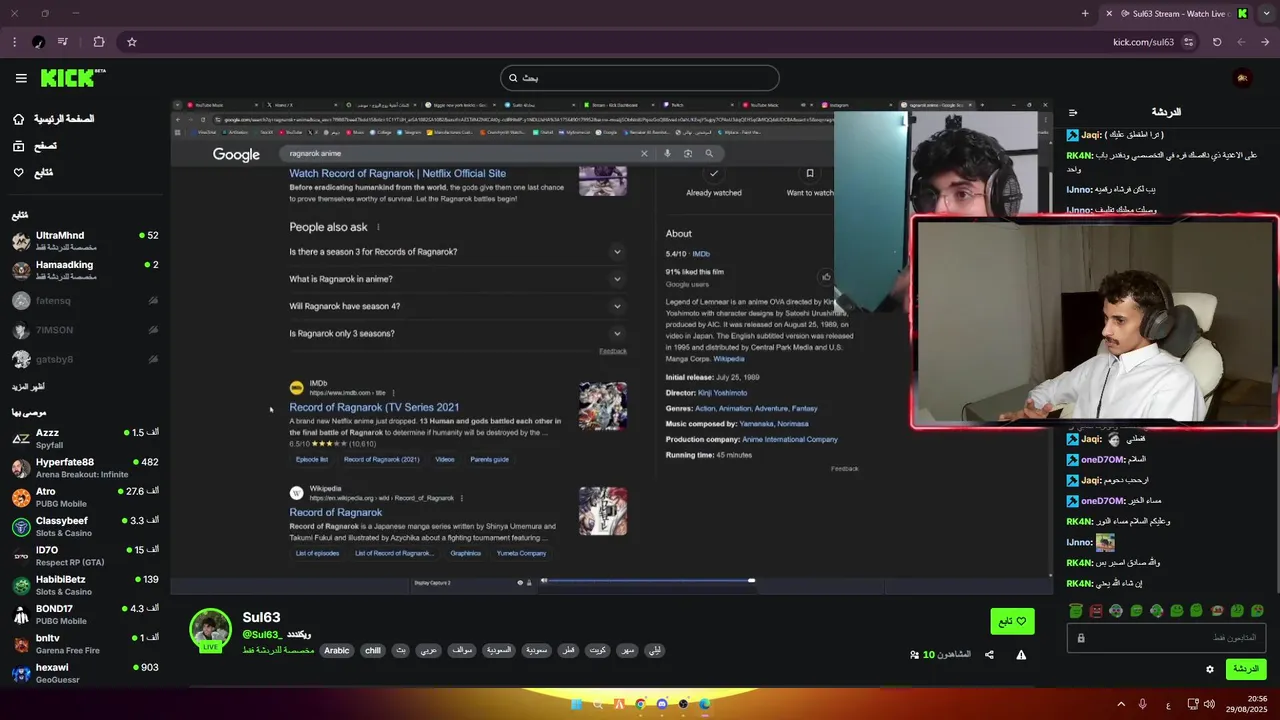Screen dimensions: 1280x720
Task: Pick the rightmost green emote in chat
Action: click(1257, 610)
